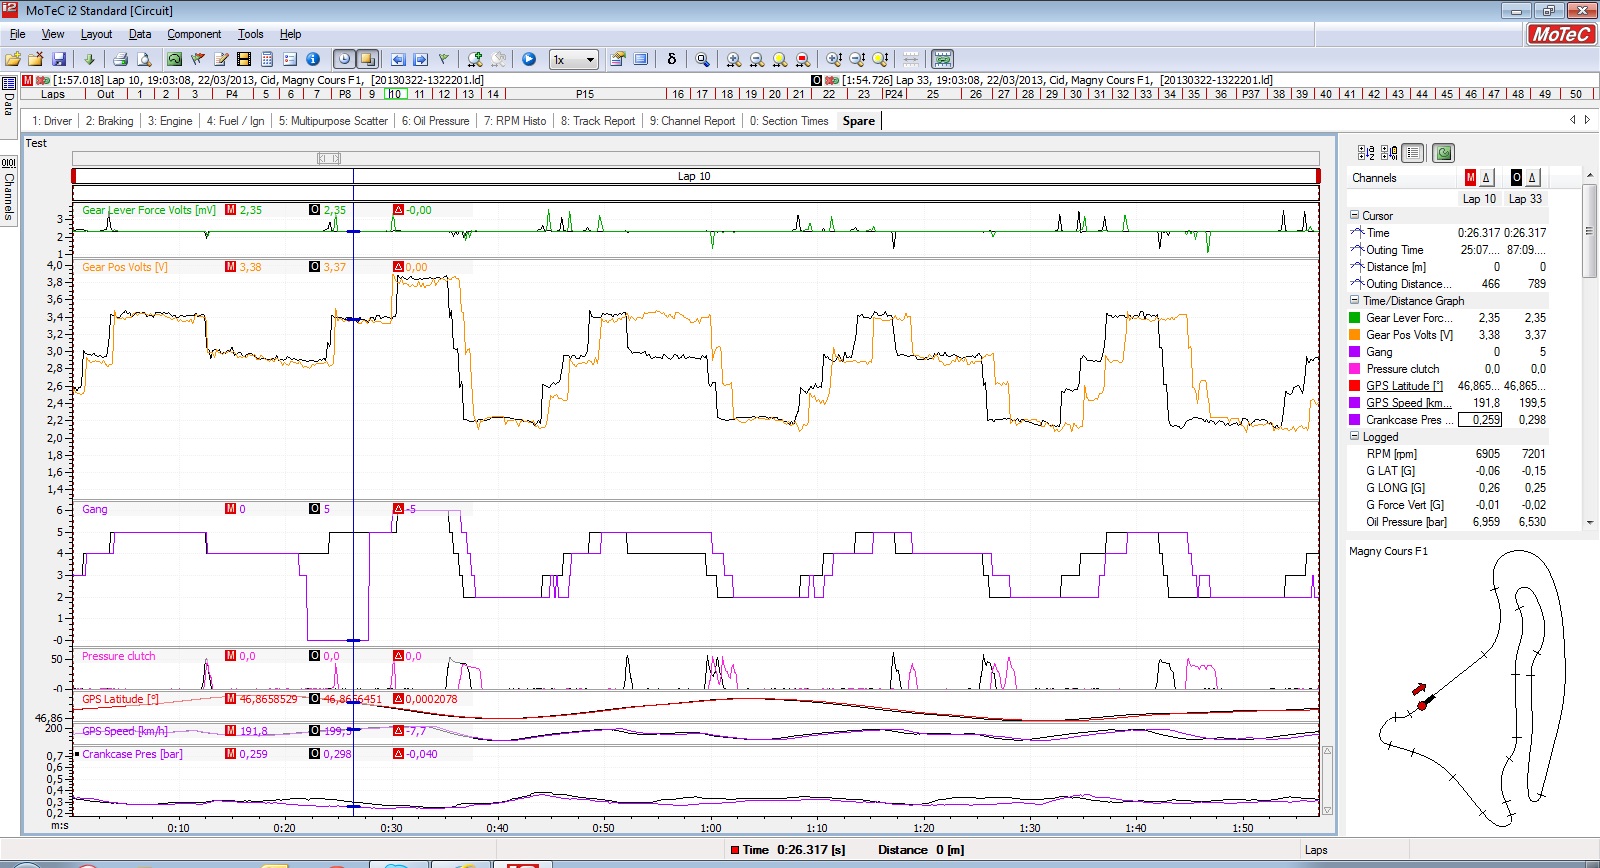This screenshot has width=1600, height=868.
Task: Click the black O overlay lap marker
Action: (1516, 177)
